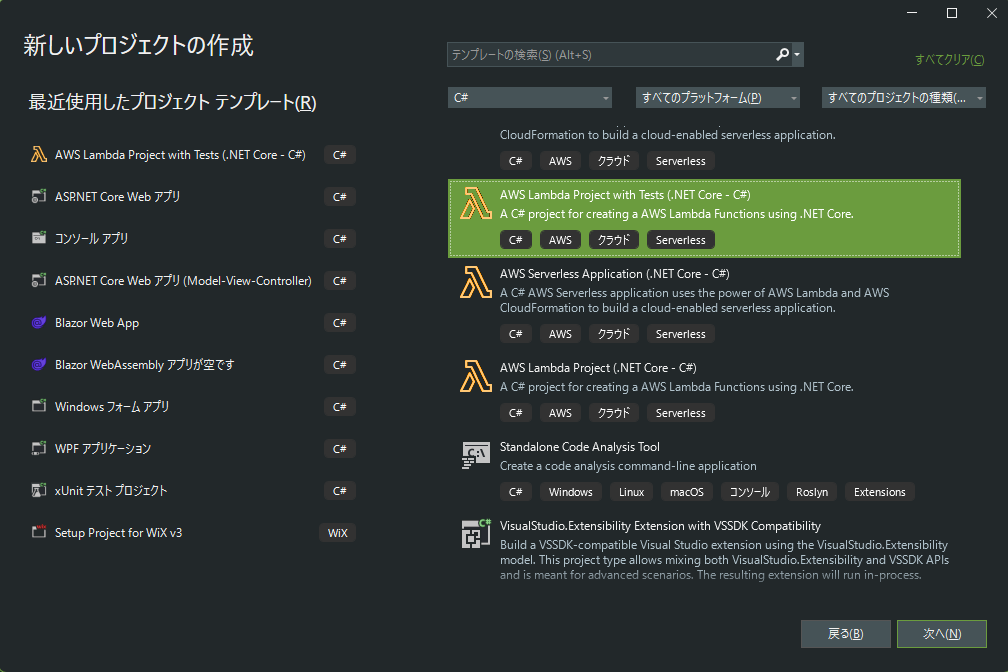The height and width of the screenshot is (672, 1008).
Task: Click the すべてクリア link
Action: (x=950, y=60)
